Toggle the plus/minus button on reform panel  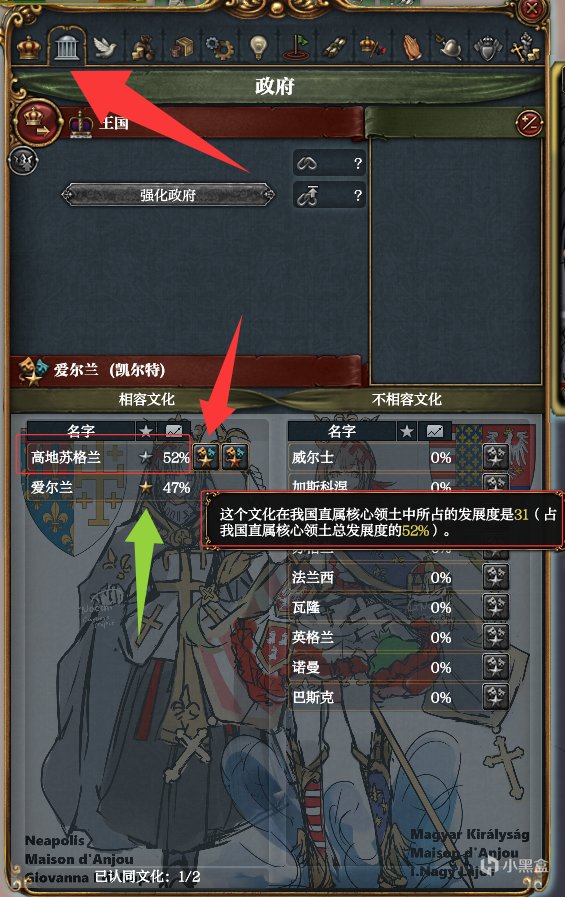tap(528, 122)
